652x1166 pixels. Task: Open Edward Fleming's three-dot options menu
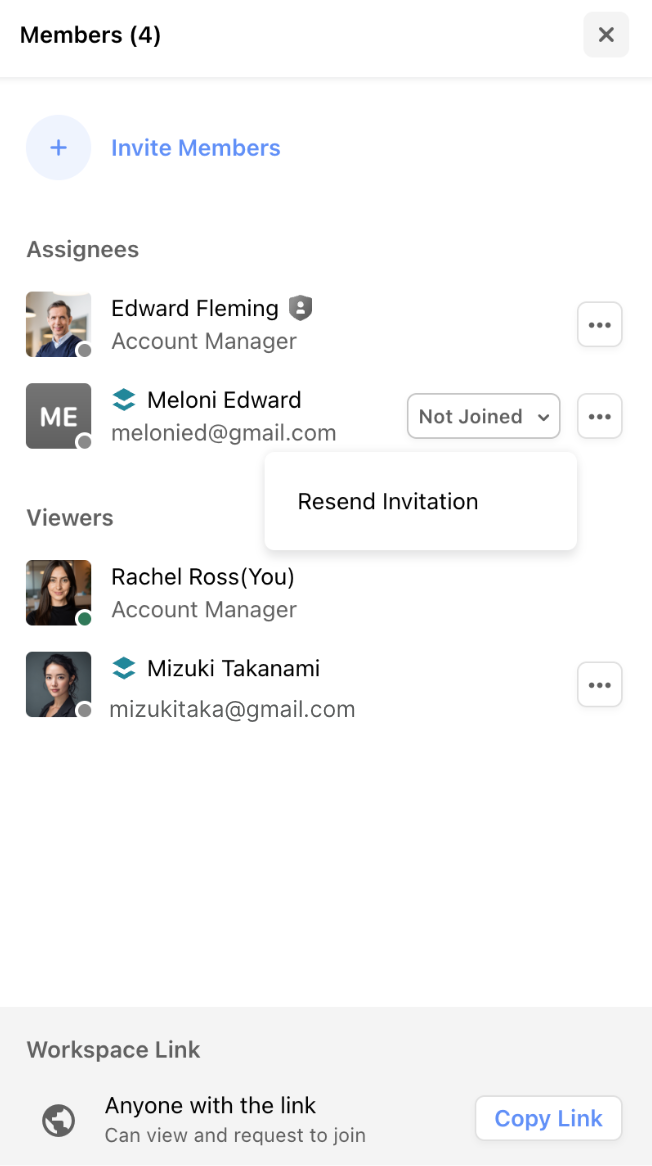point(600,325)
